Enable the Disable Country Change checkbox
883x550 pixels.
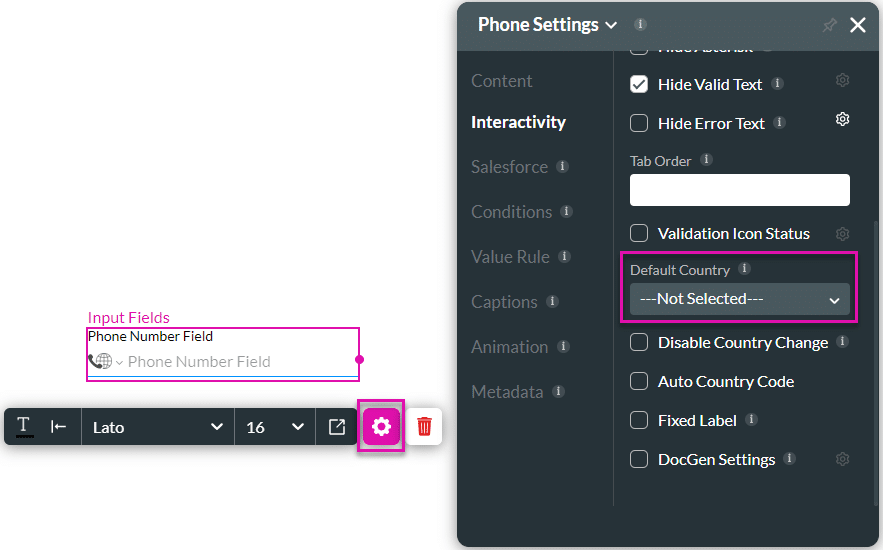[639, 342]
